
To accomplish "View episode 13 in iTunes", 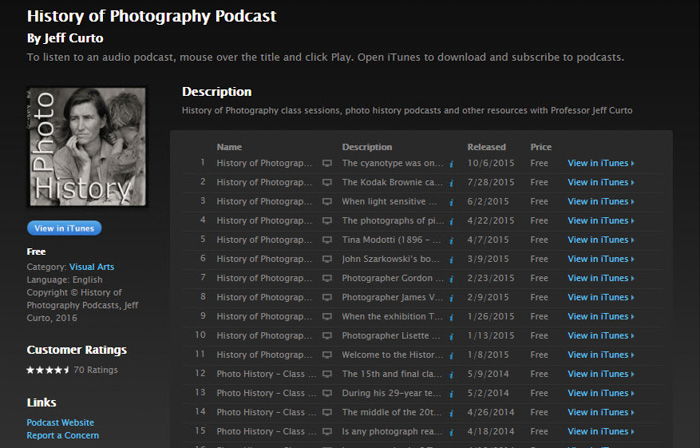I will click(x=601, y=394).
